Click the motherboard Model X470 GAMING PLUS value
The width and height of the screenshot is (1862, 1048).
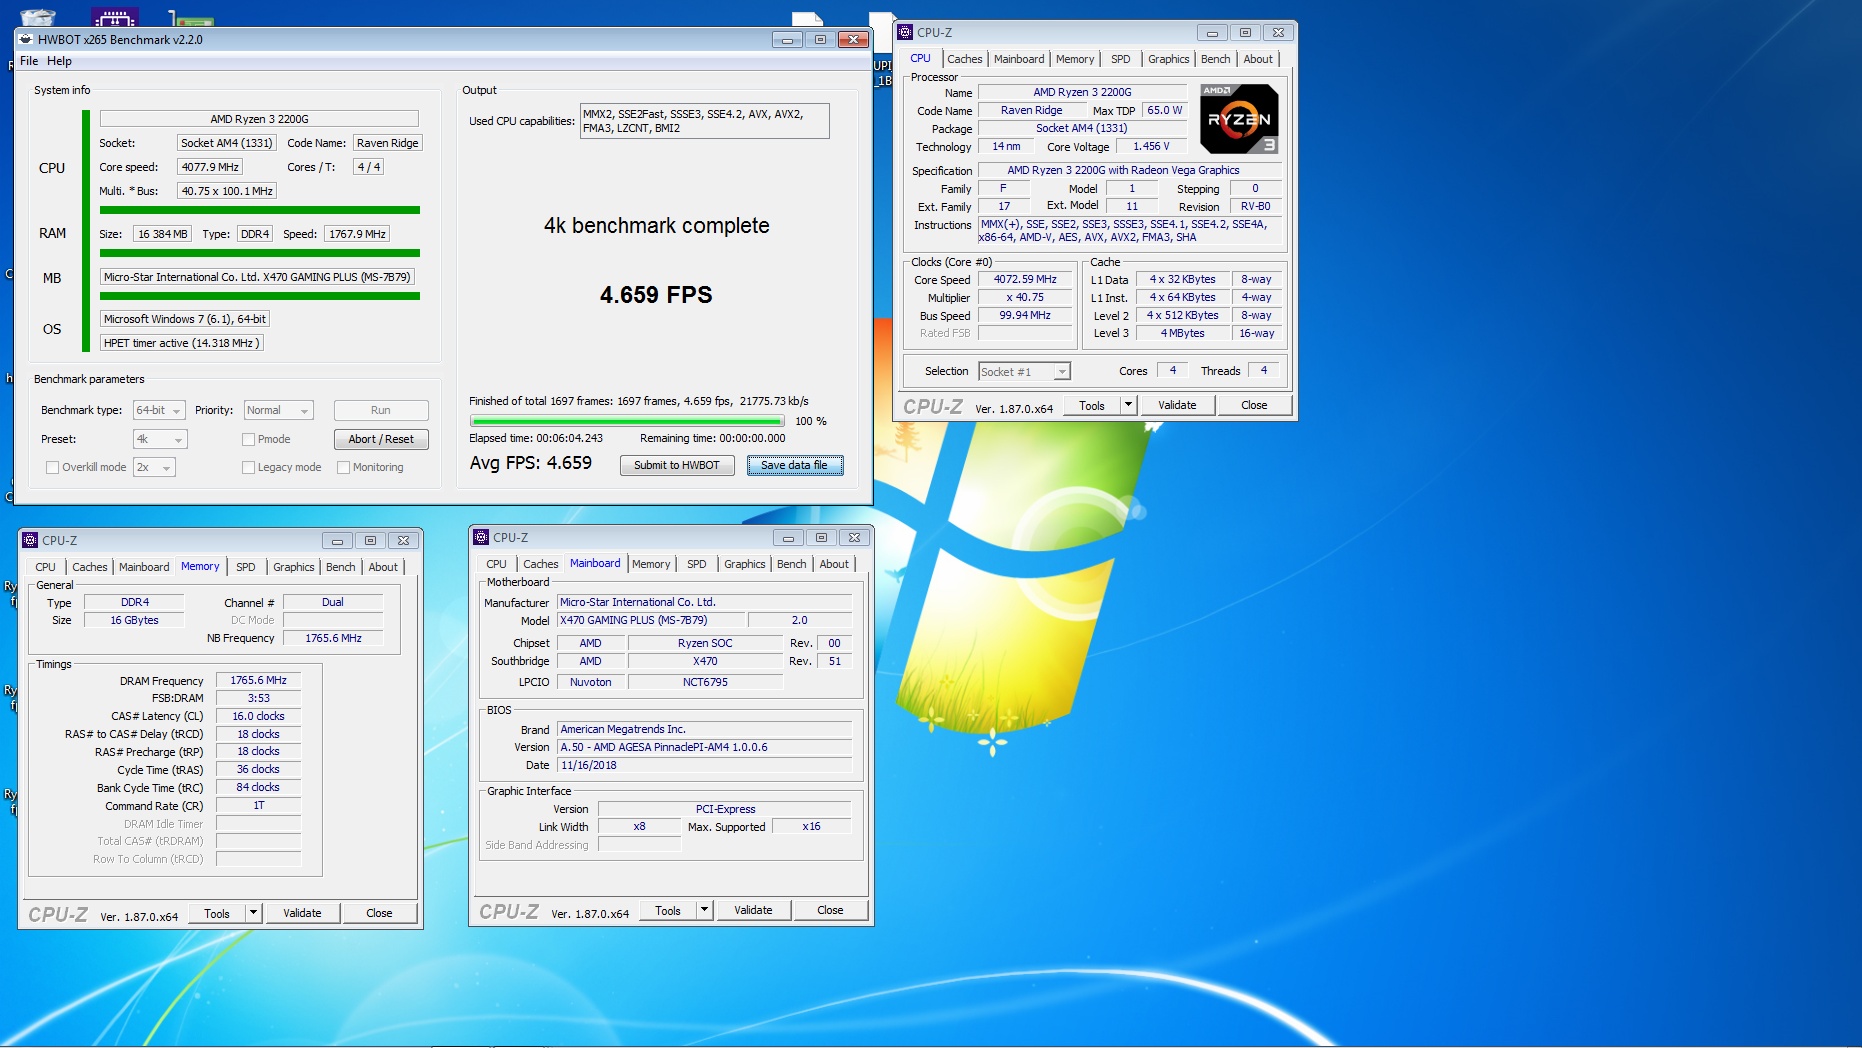coord(651,620)
